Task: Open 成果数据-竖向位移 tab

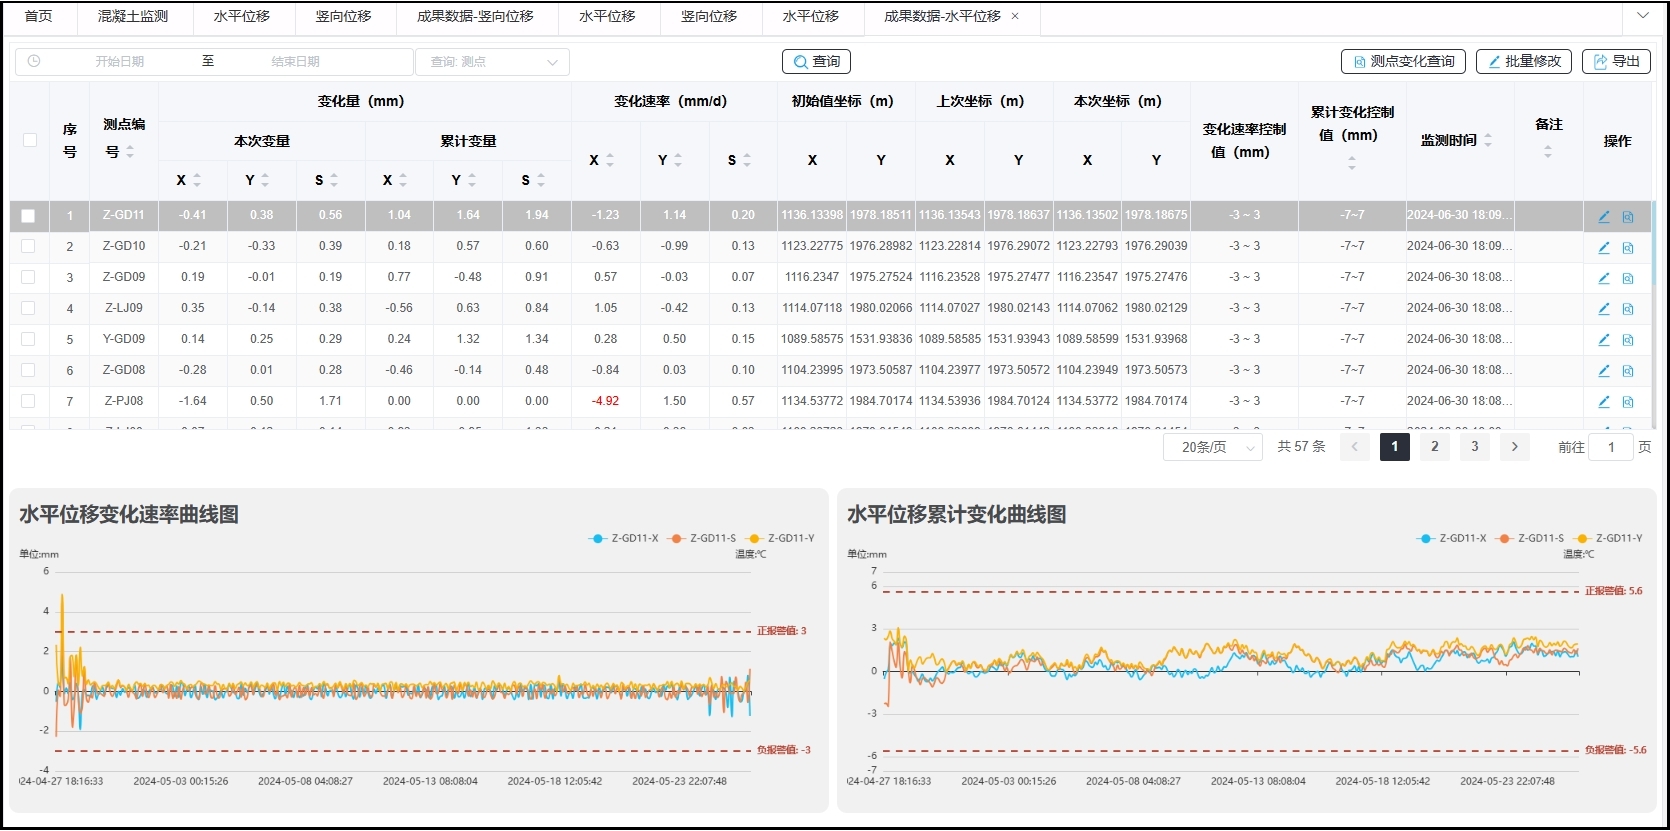Action: click(x=475, y=17)
